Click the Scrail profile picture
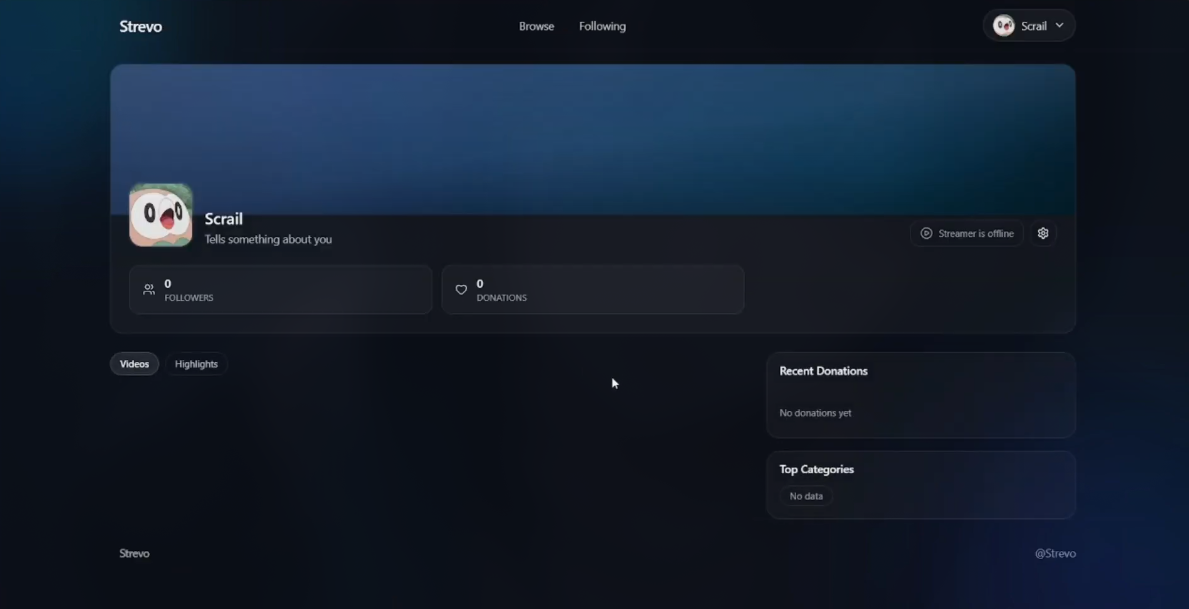The image size is (1189, 609). [161, 215]
